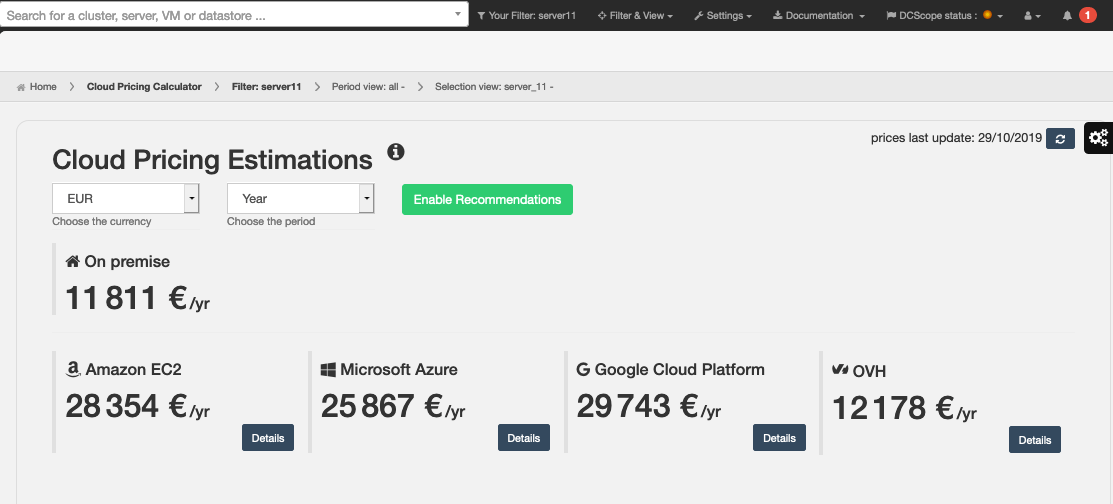Open Selection view: server_11 breadcrumb dropdown

point(494,87)
